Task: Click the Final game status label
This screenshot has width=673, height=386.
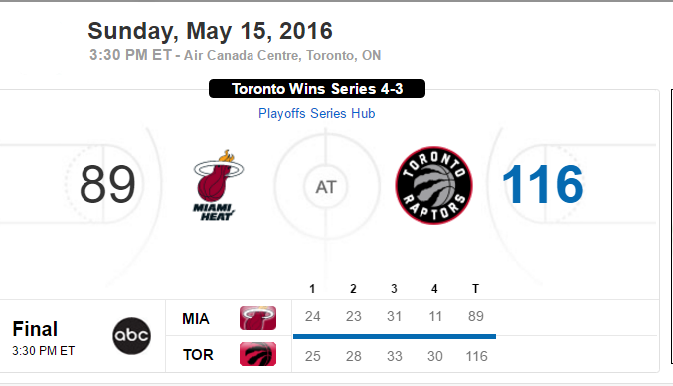Action: click(x=35, y=329)
